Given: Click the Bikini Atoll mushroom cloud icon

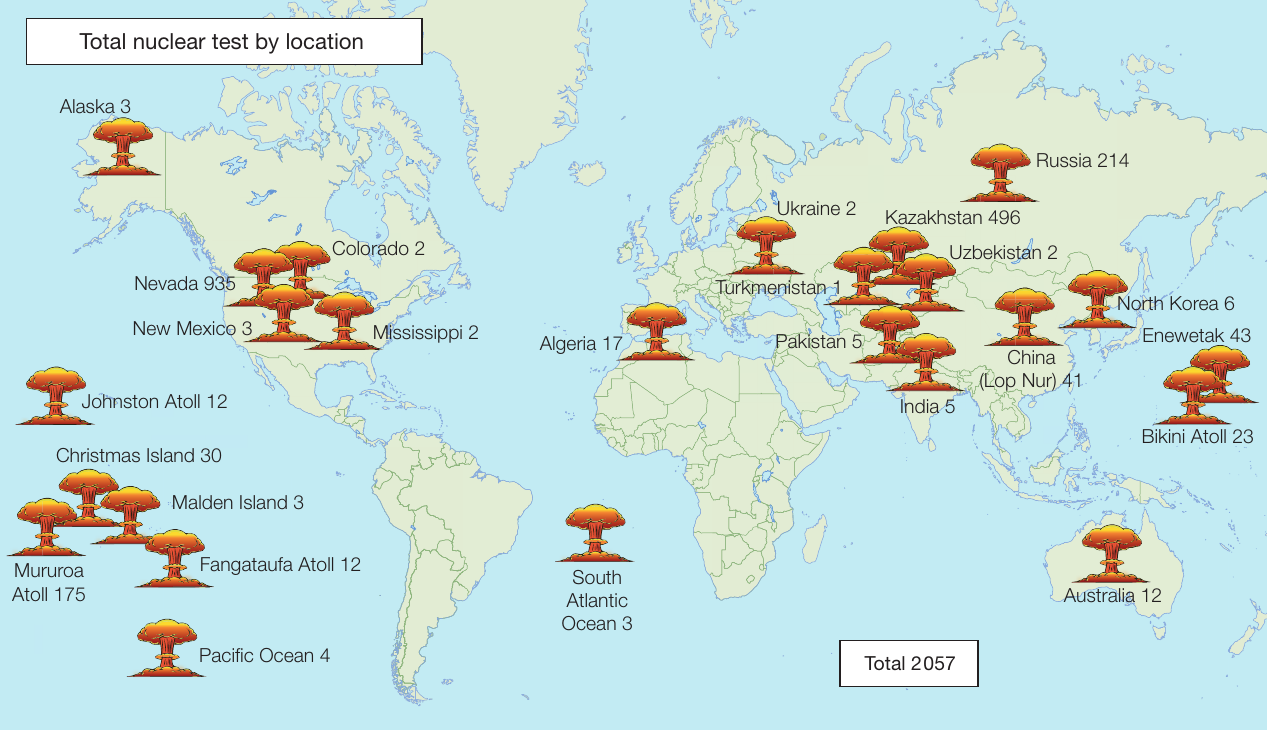Looking at the screenshot, I should [1192, 395].
